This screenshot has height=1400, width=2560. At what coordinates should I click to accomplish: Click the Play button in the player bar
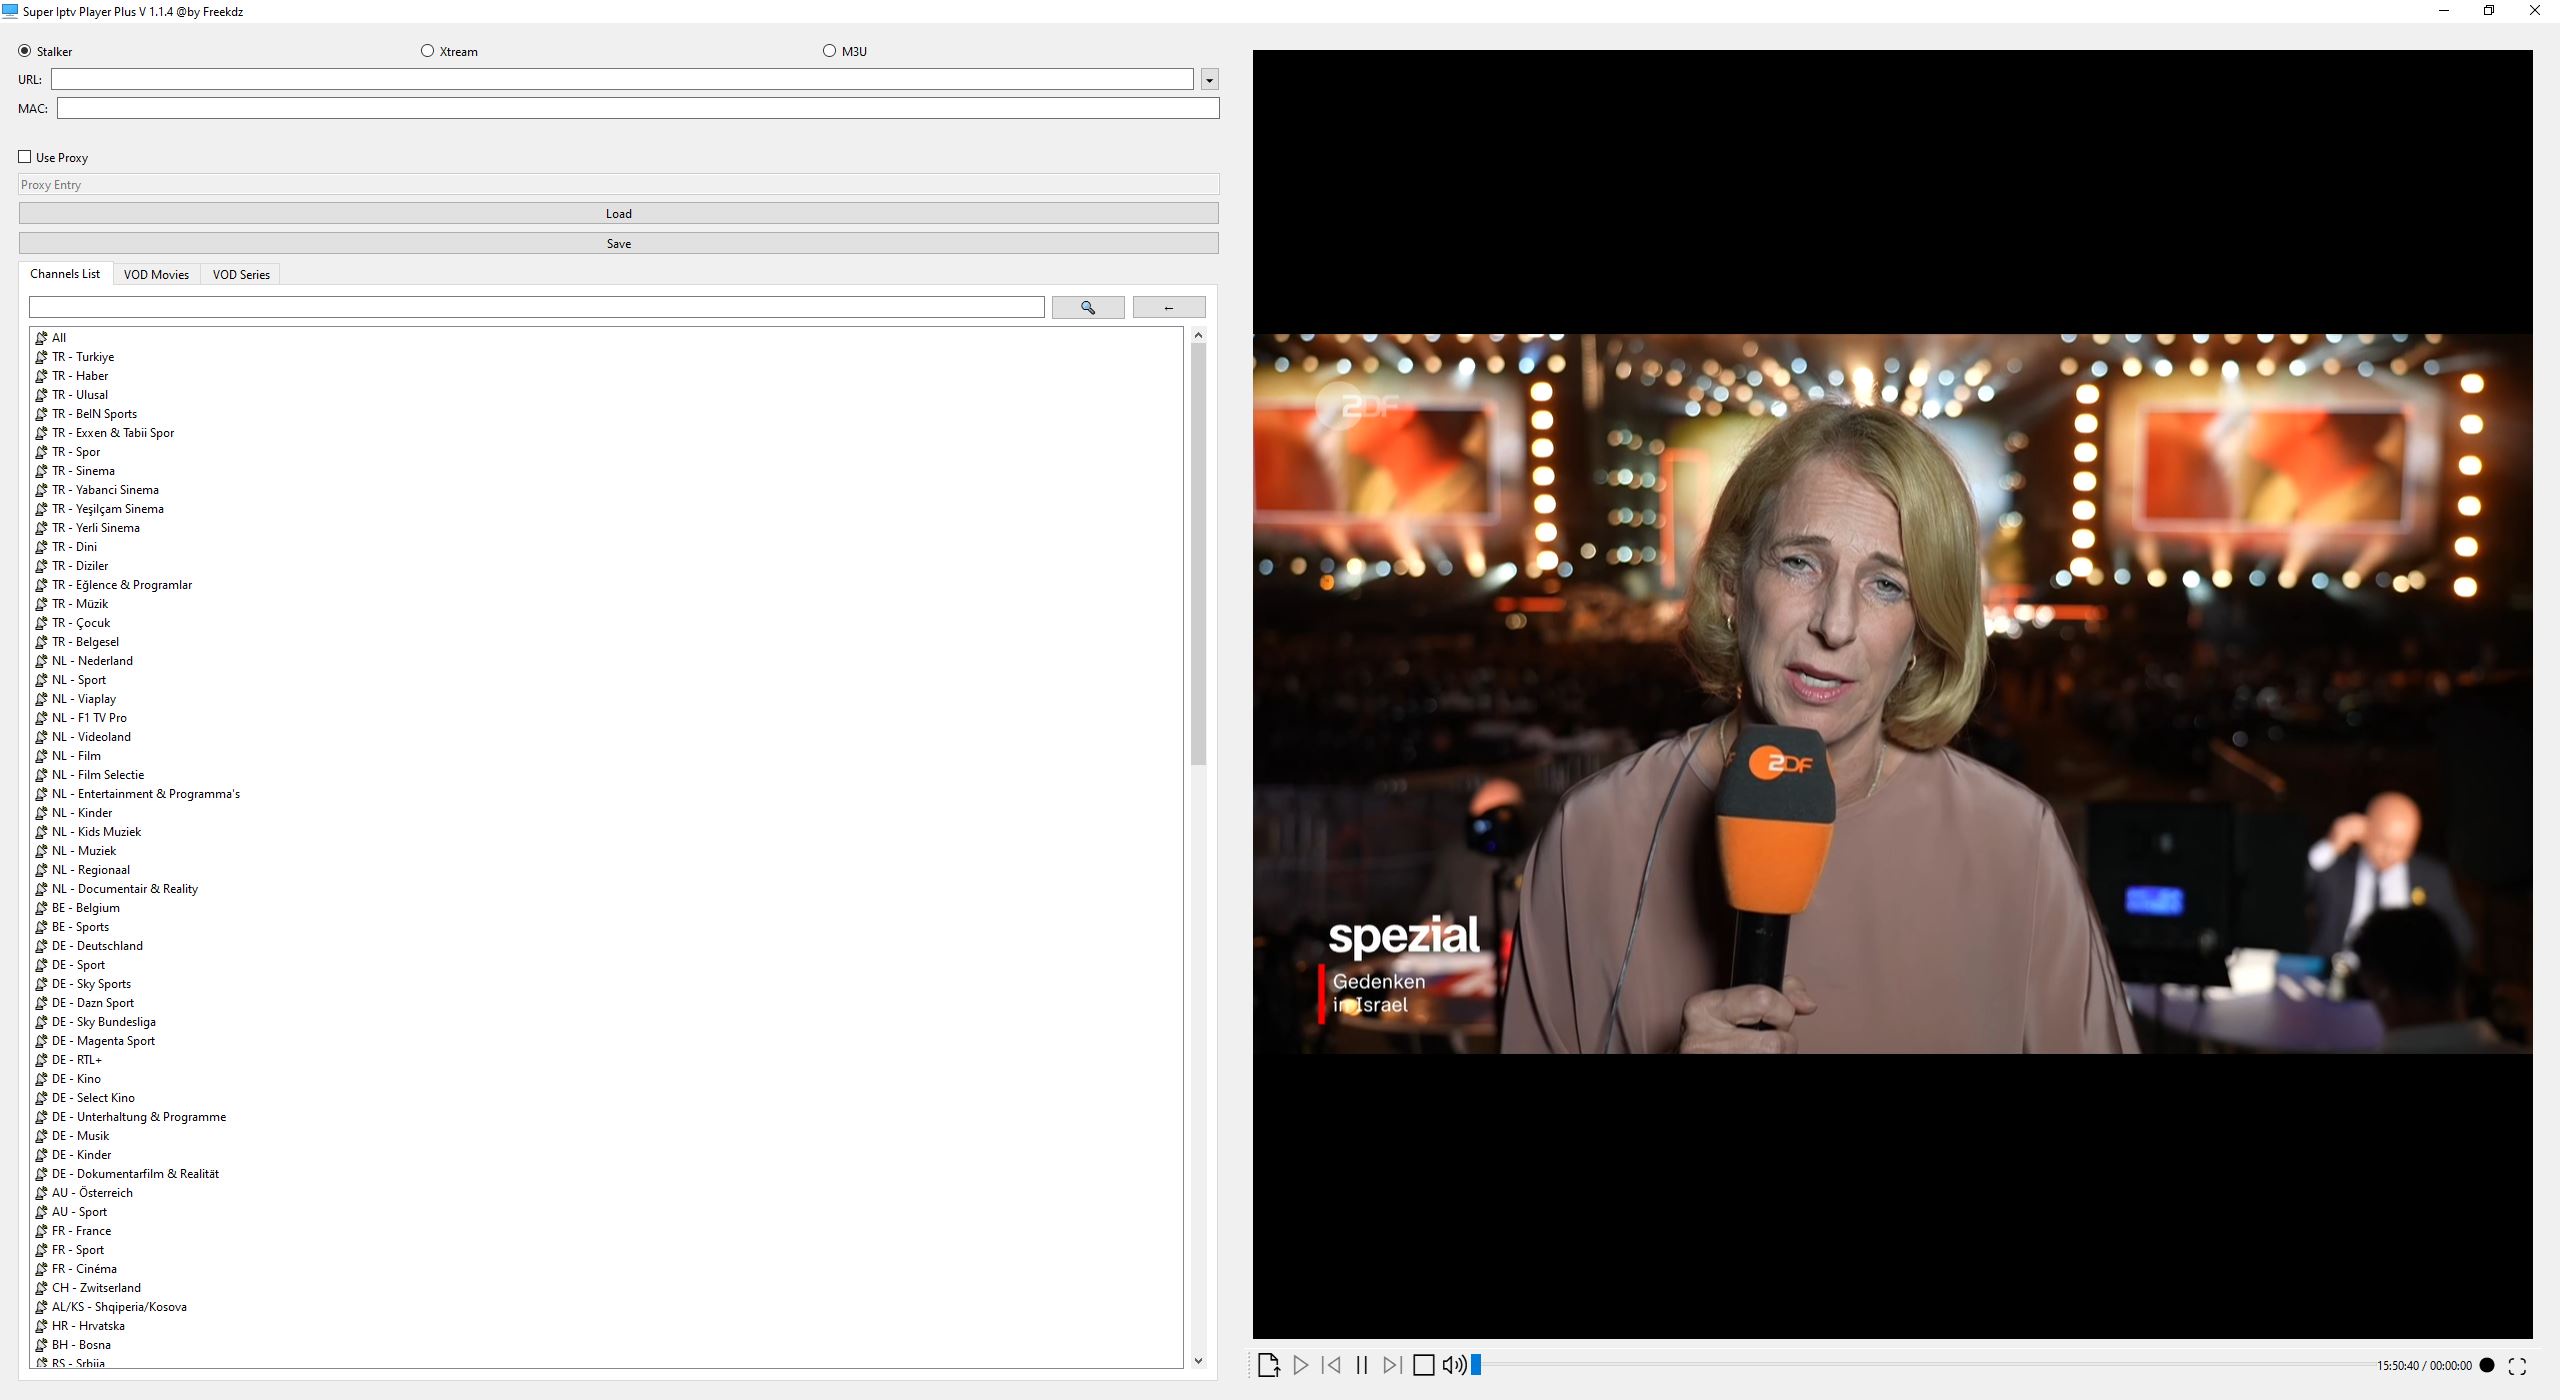click(x=1300, y=1365)
